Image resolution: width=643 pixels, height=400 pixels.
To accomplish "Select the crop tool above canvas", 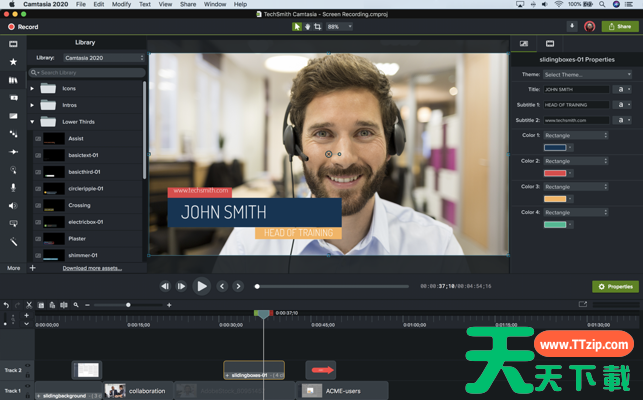I will [317, 27].
